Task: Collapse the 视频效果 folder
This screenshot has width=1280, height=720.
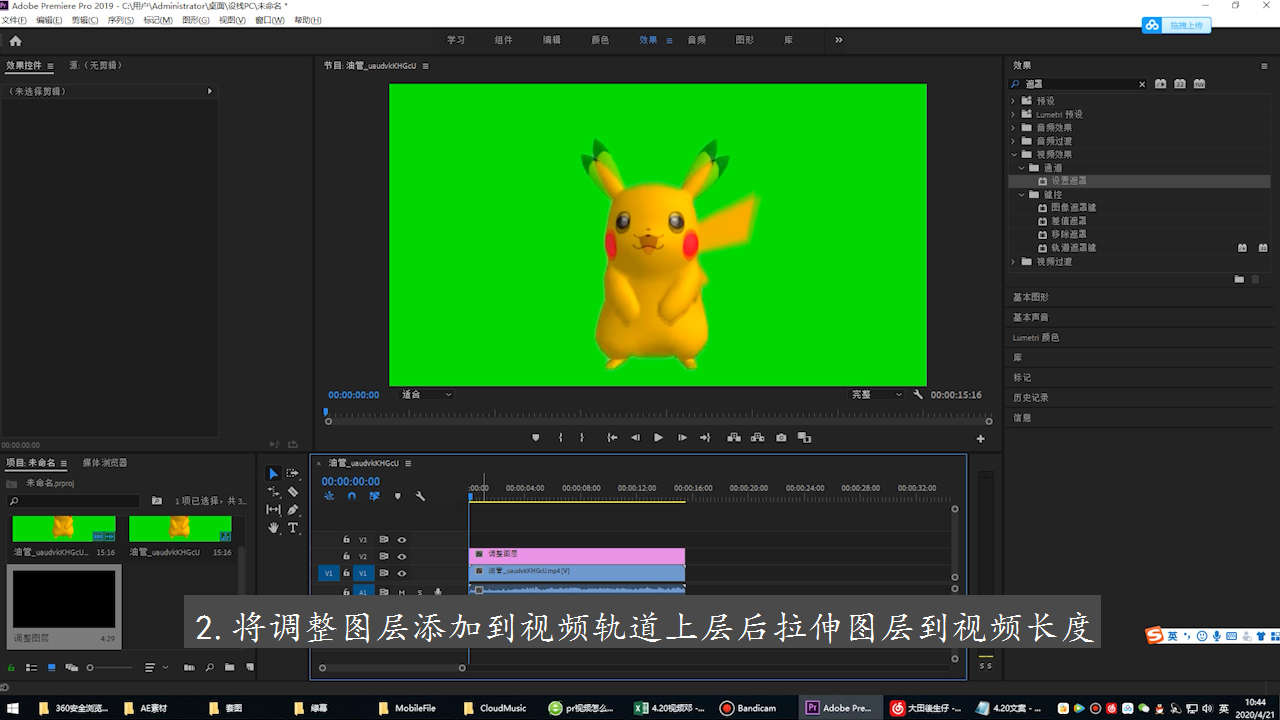Action: tap(1013, 154)
